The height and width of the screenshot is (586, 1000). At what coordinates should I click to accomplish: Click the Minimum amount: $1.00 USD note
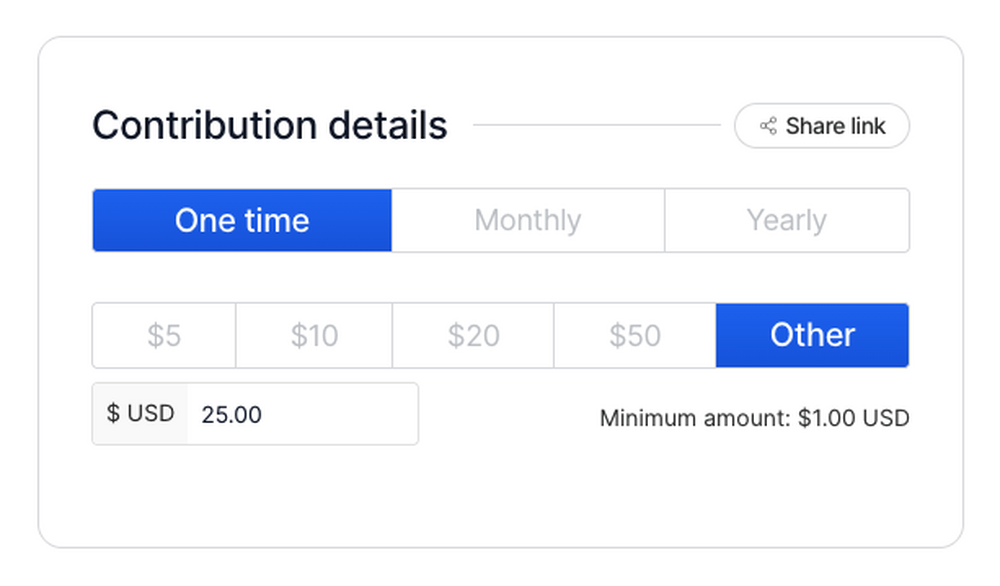[x=754, y=418]
